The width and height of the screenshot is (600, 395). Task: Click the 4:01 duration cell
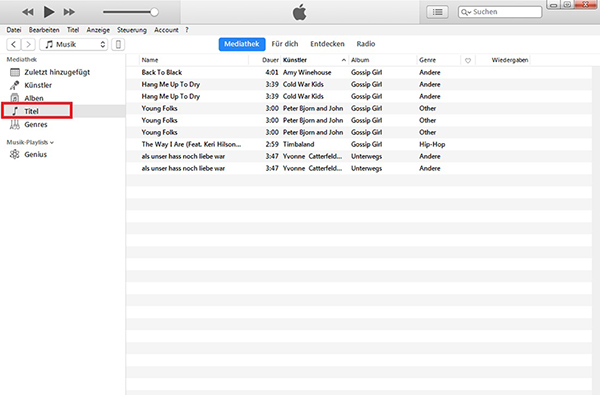[272, 72]
